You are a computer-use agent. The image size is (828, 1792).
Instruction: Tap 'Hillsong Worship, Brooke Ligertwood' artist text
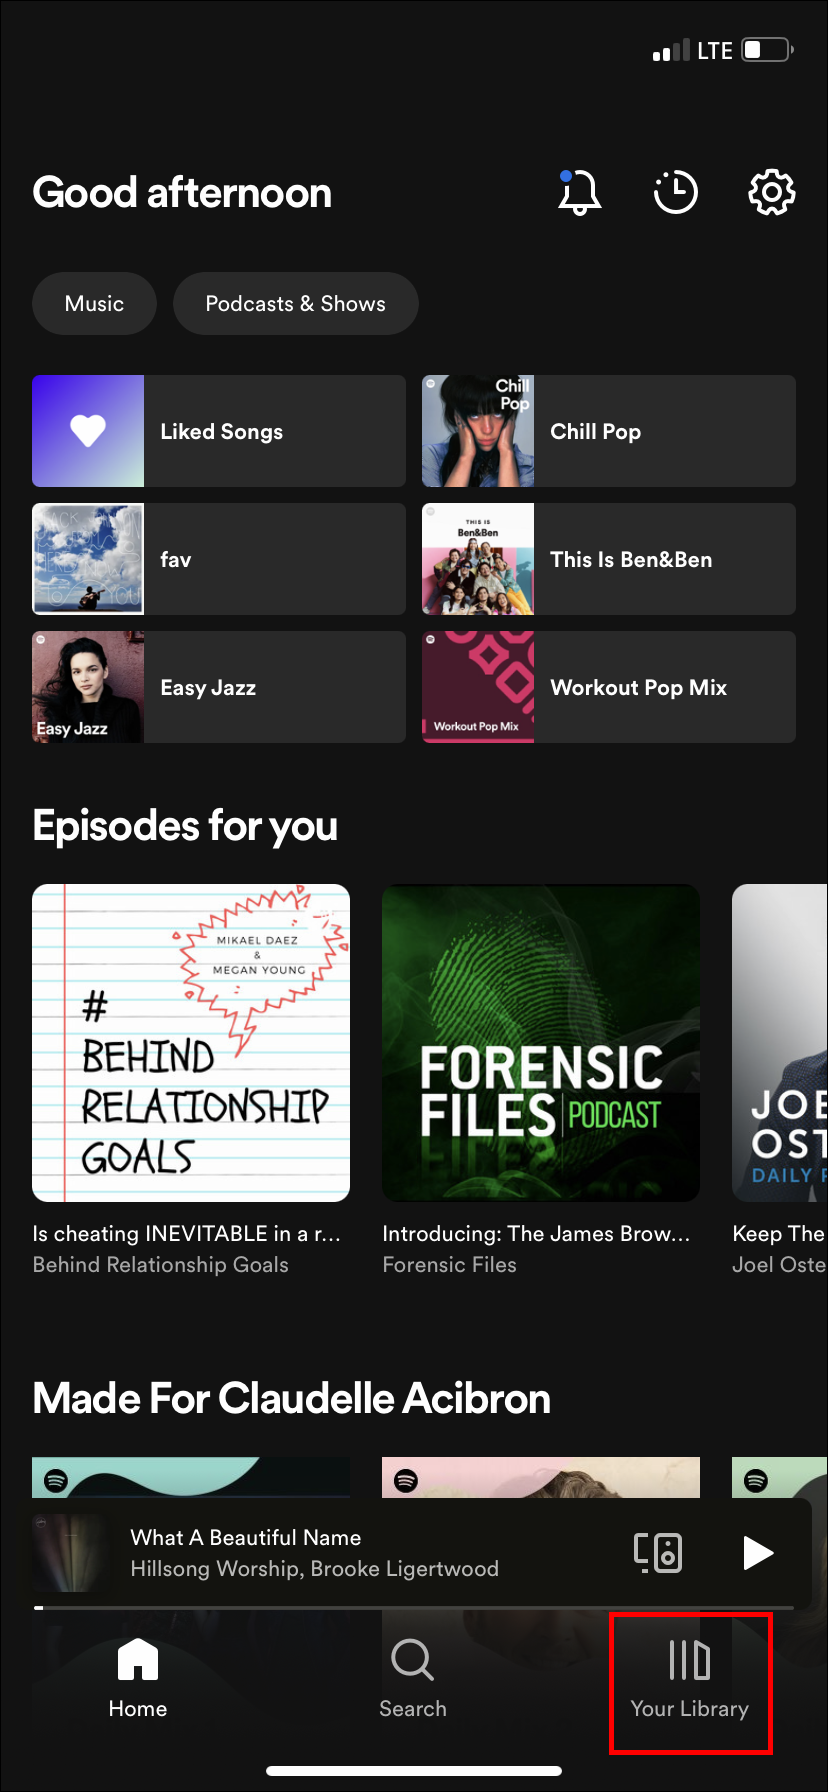point(315,1569)
